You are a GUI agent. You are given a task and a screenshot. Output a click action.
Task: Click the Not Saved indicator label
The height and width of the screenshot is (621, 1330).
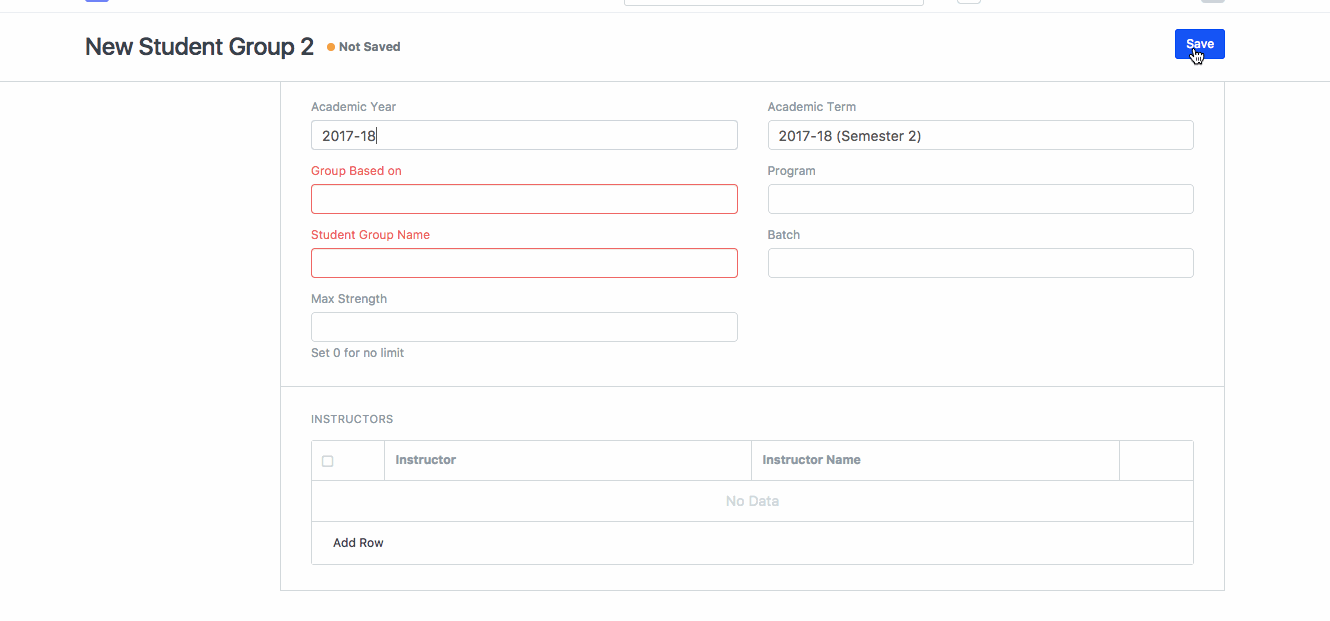369,47
